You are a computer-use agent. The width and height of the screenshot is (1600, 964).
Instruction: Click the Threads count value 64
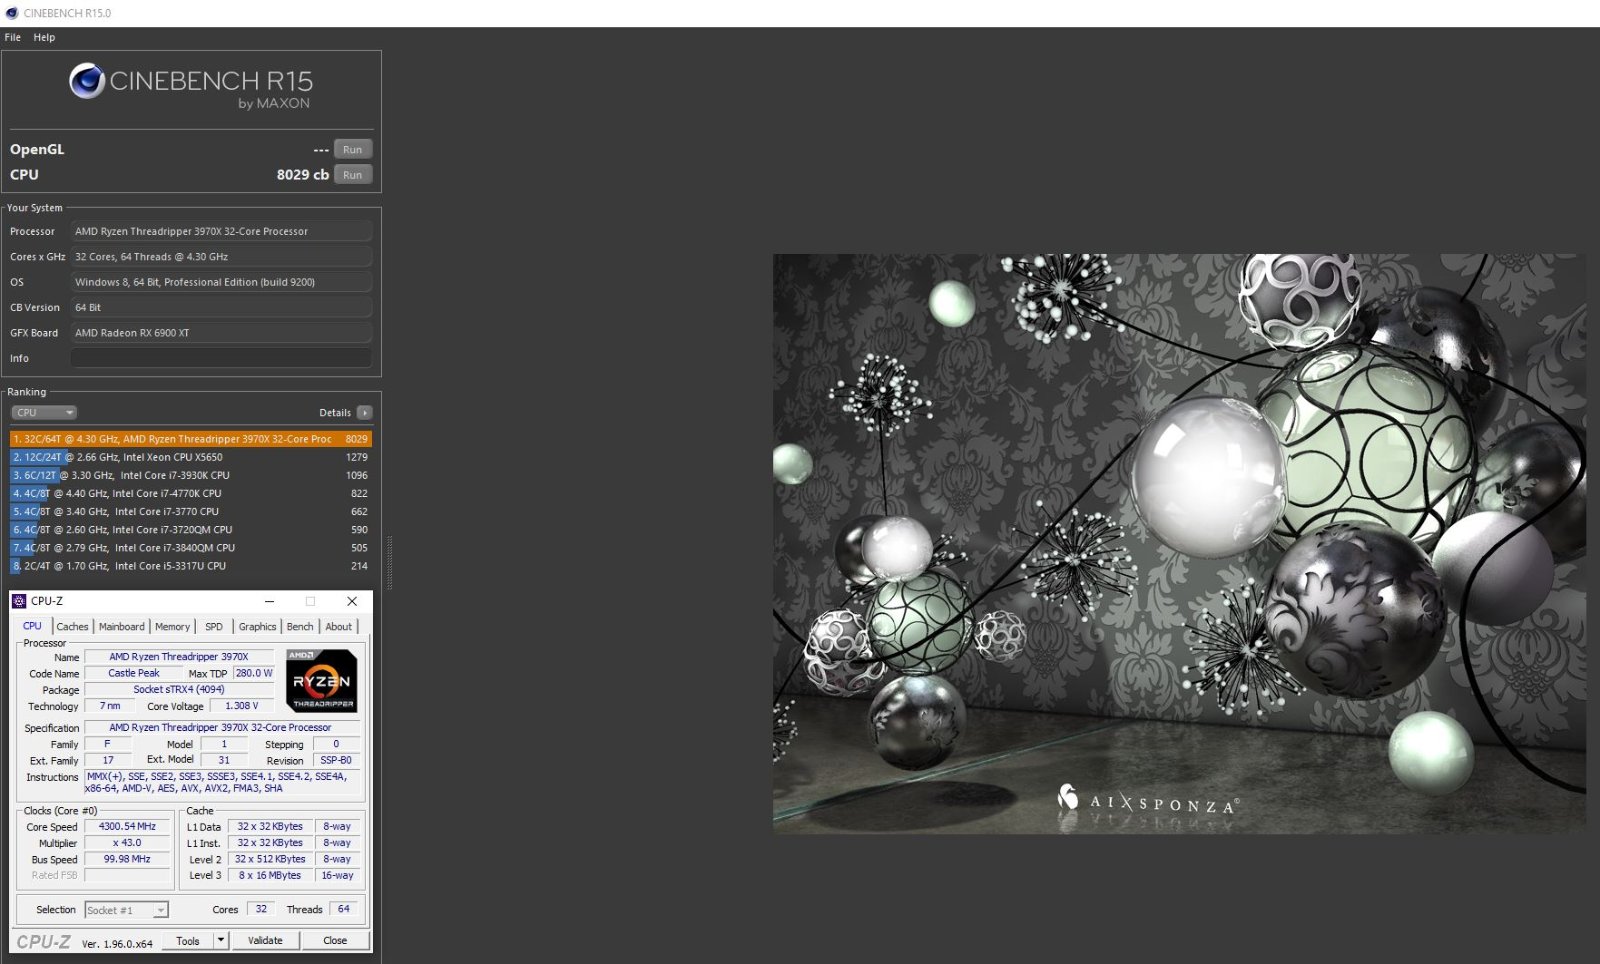pos(343,909)
